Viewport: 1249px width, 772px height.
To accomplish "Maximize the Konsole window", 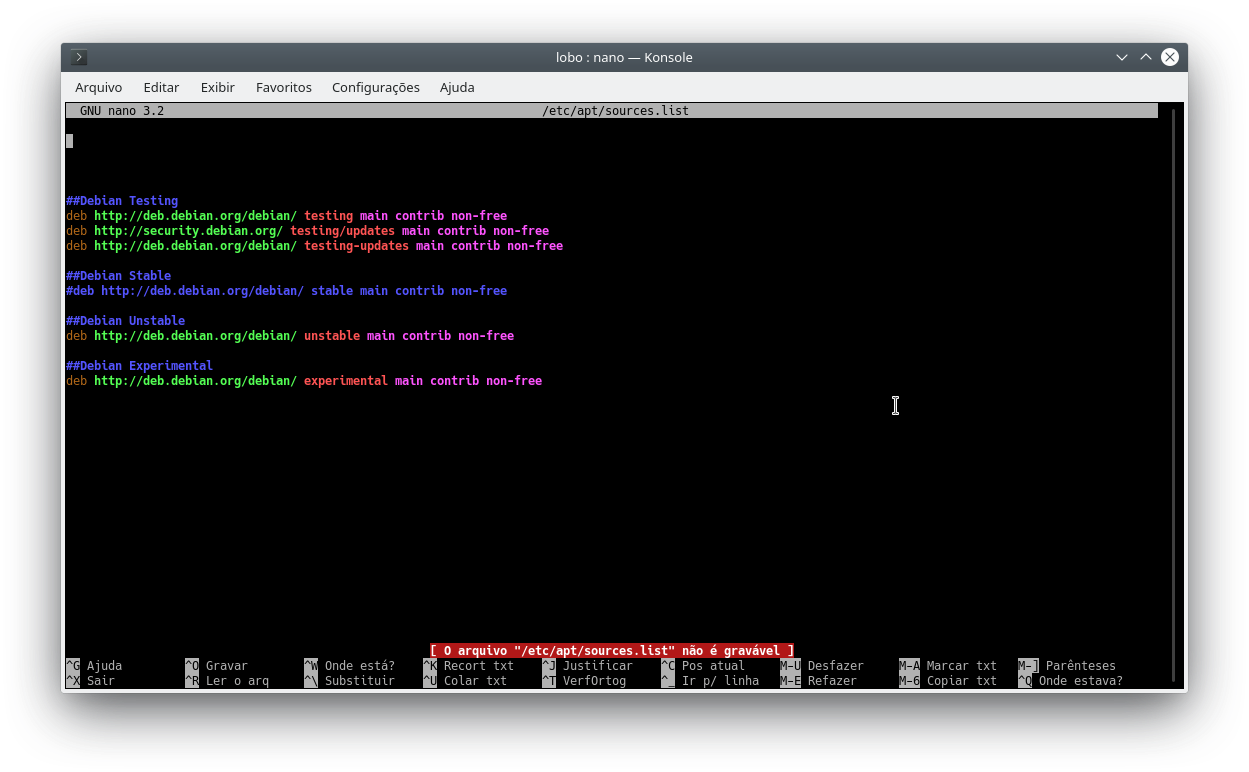I will (x=1146, y=57).
